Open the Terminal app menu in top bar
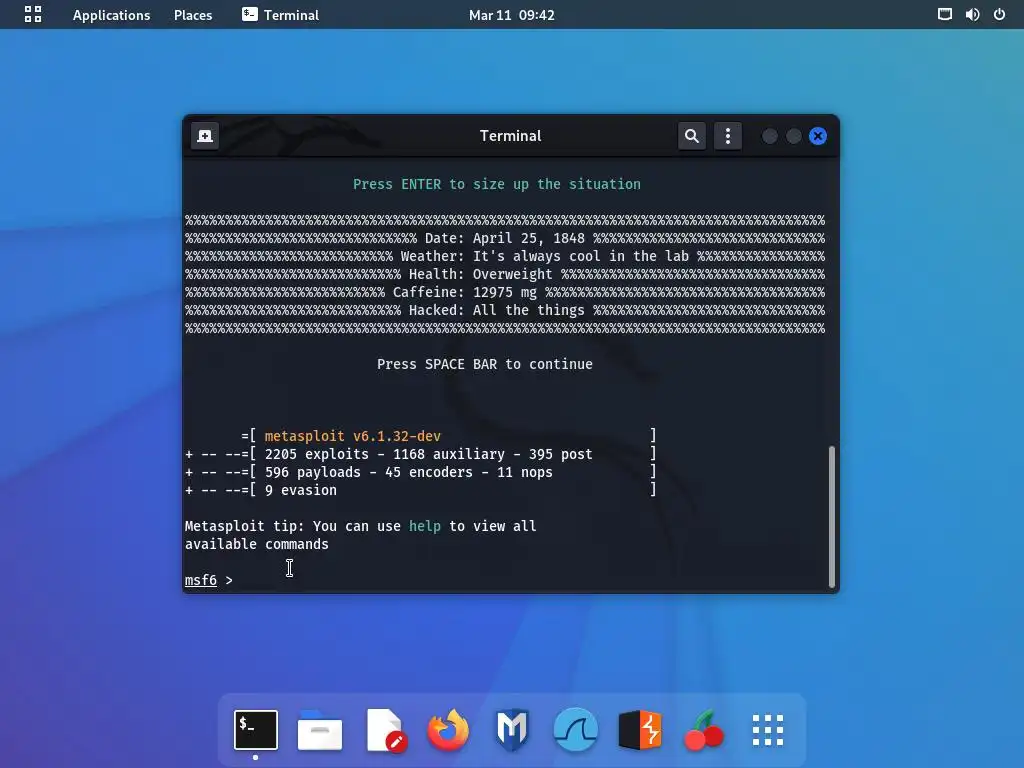 pyautogui.click(x=280, y=14)
